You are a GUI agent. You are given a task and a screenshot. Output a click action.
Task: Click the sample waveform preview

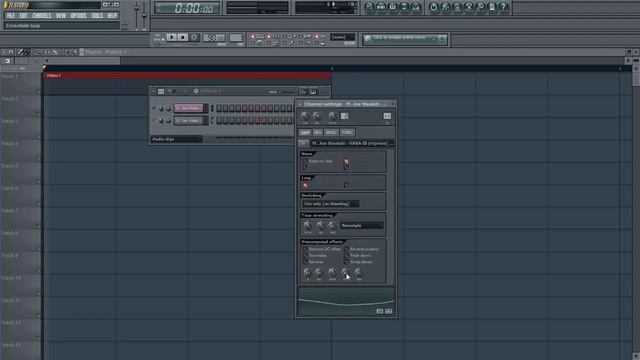pyautogui.click(x=346, y=301)
